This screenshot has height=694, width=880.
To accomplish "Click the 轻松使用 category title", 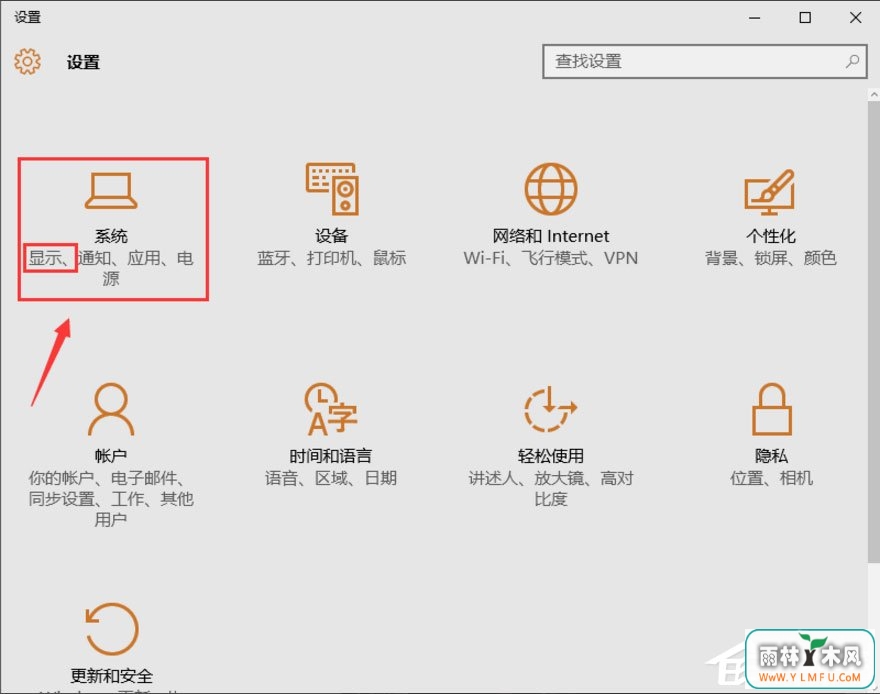I will pos(551,456).
